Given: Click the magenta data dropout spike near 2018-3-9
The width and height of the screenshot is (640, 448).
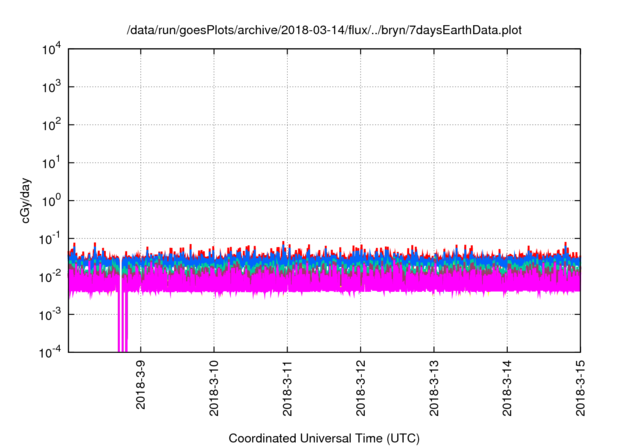Looking at the screenshot, I should tap(122, 322).
